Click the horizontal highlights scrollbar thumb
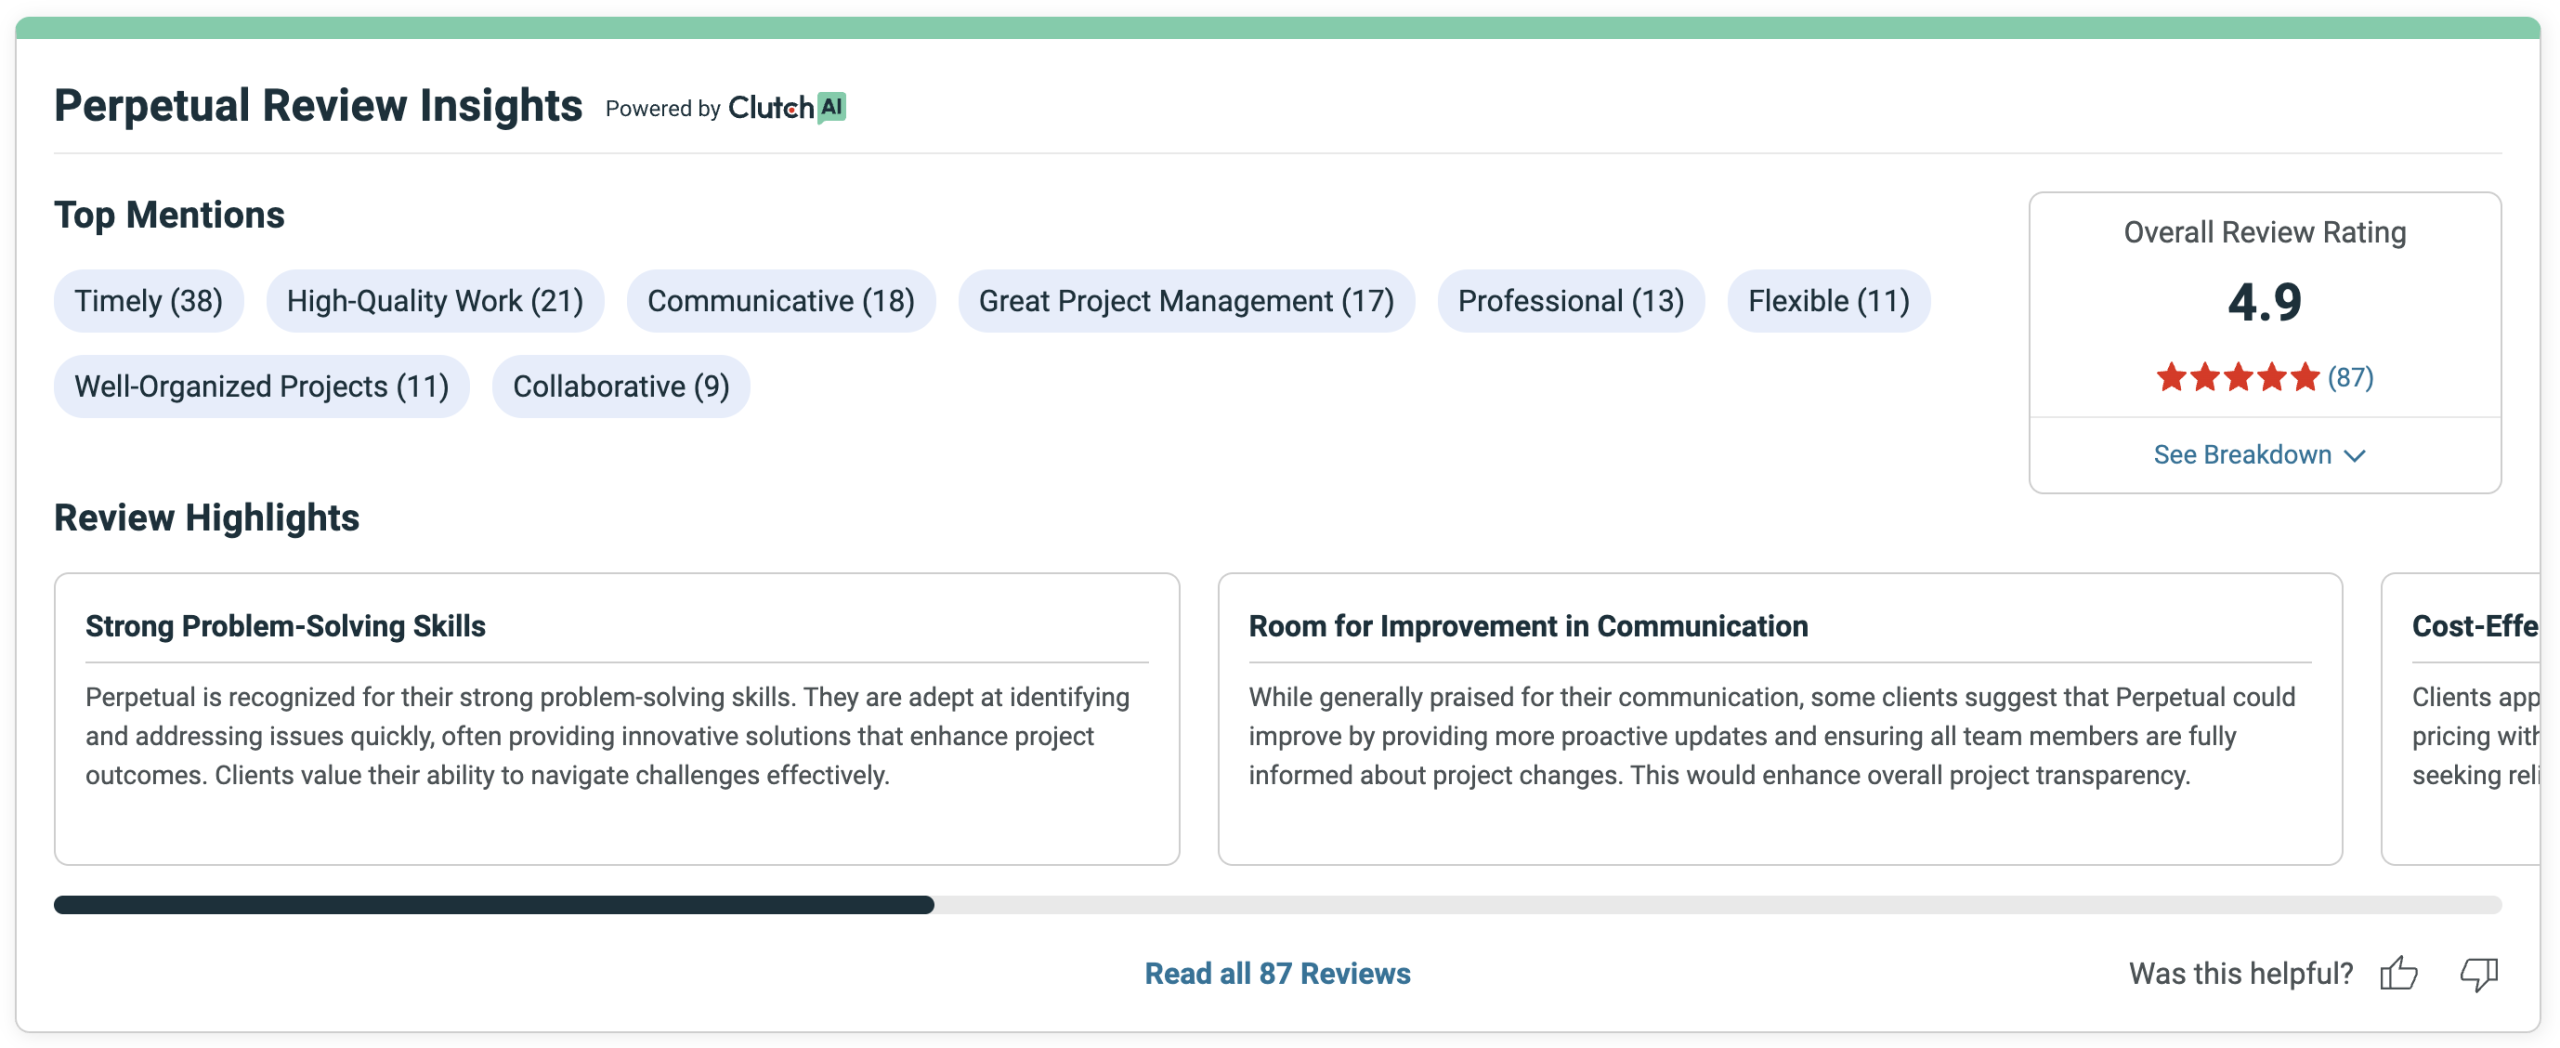Image resolution: width=2560 pixels, height=1048 pixels. (x=494, y=905)
